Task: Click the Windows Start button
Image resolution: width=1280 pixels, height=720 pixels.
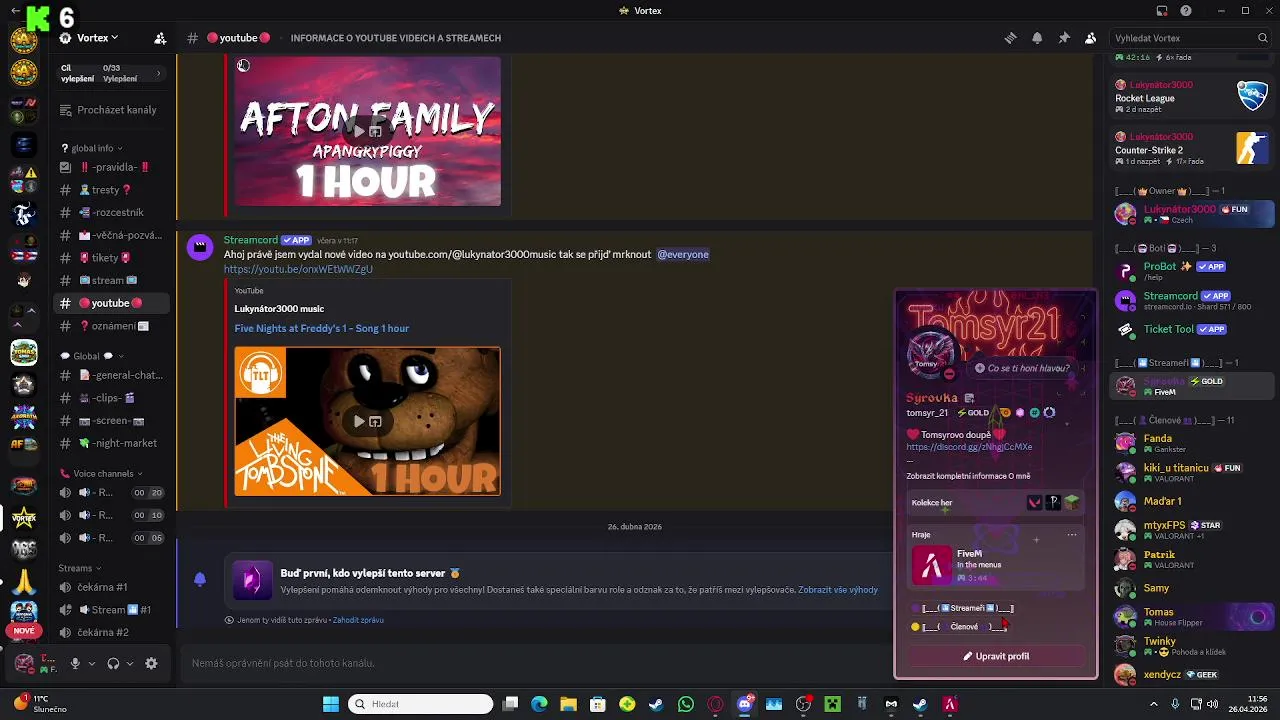Action: 330,704
